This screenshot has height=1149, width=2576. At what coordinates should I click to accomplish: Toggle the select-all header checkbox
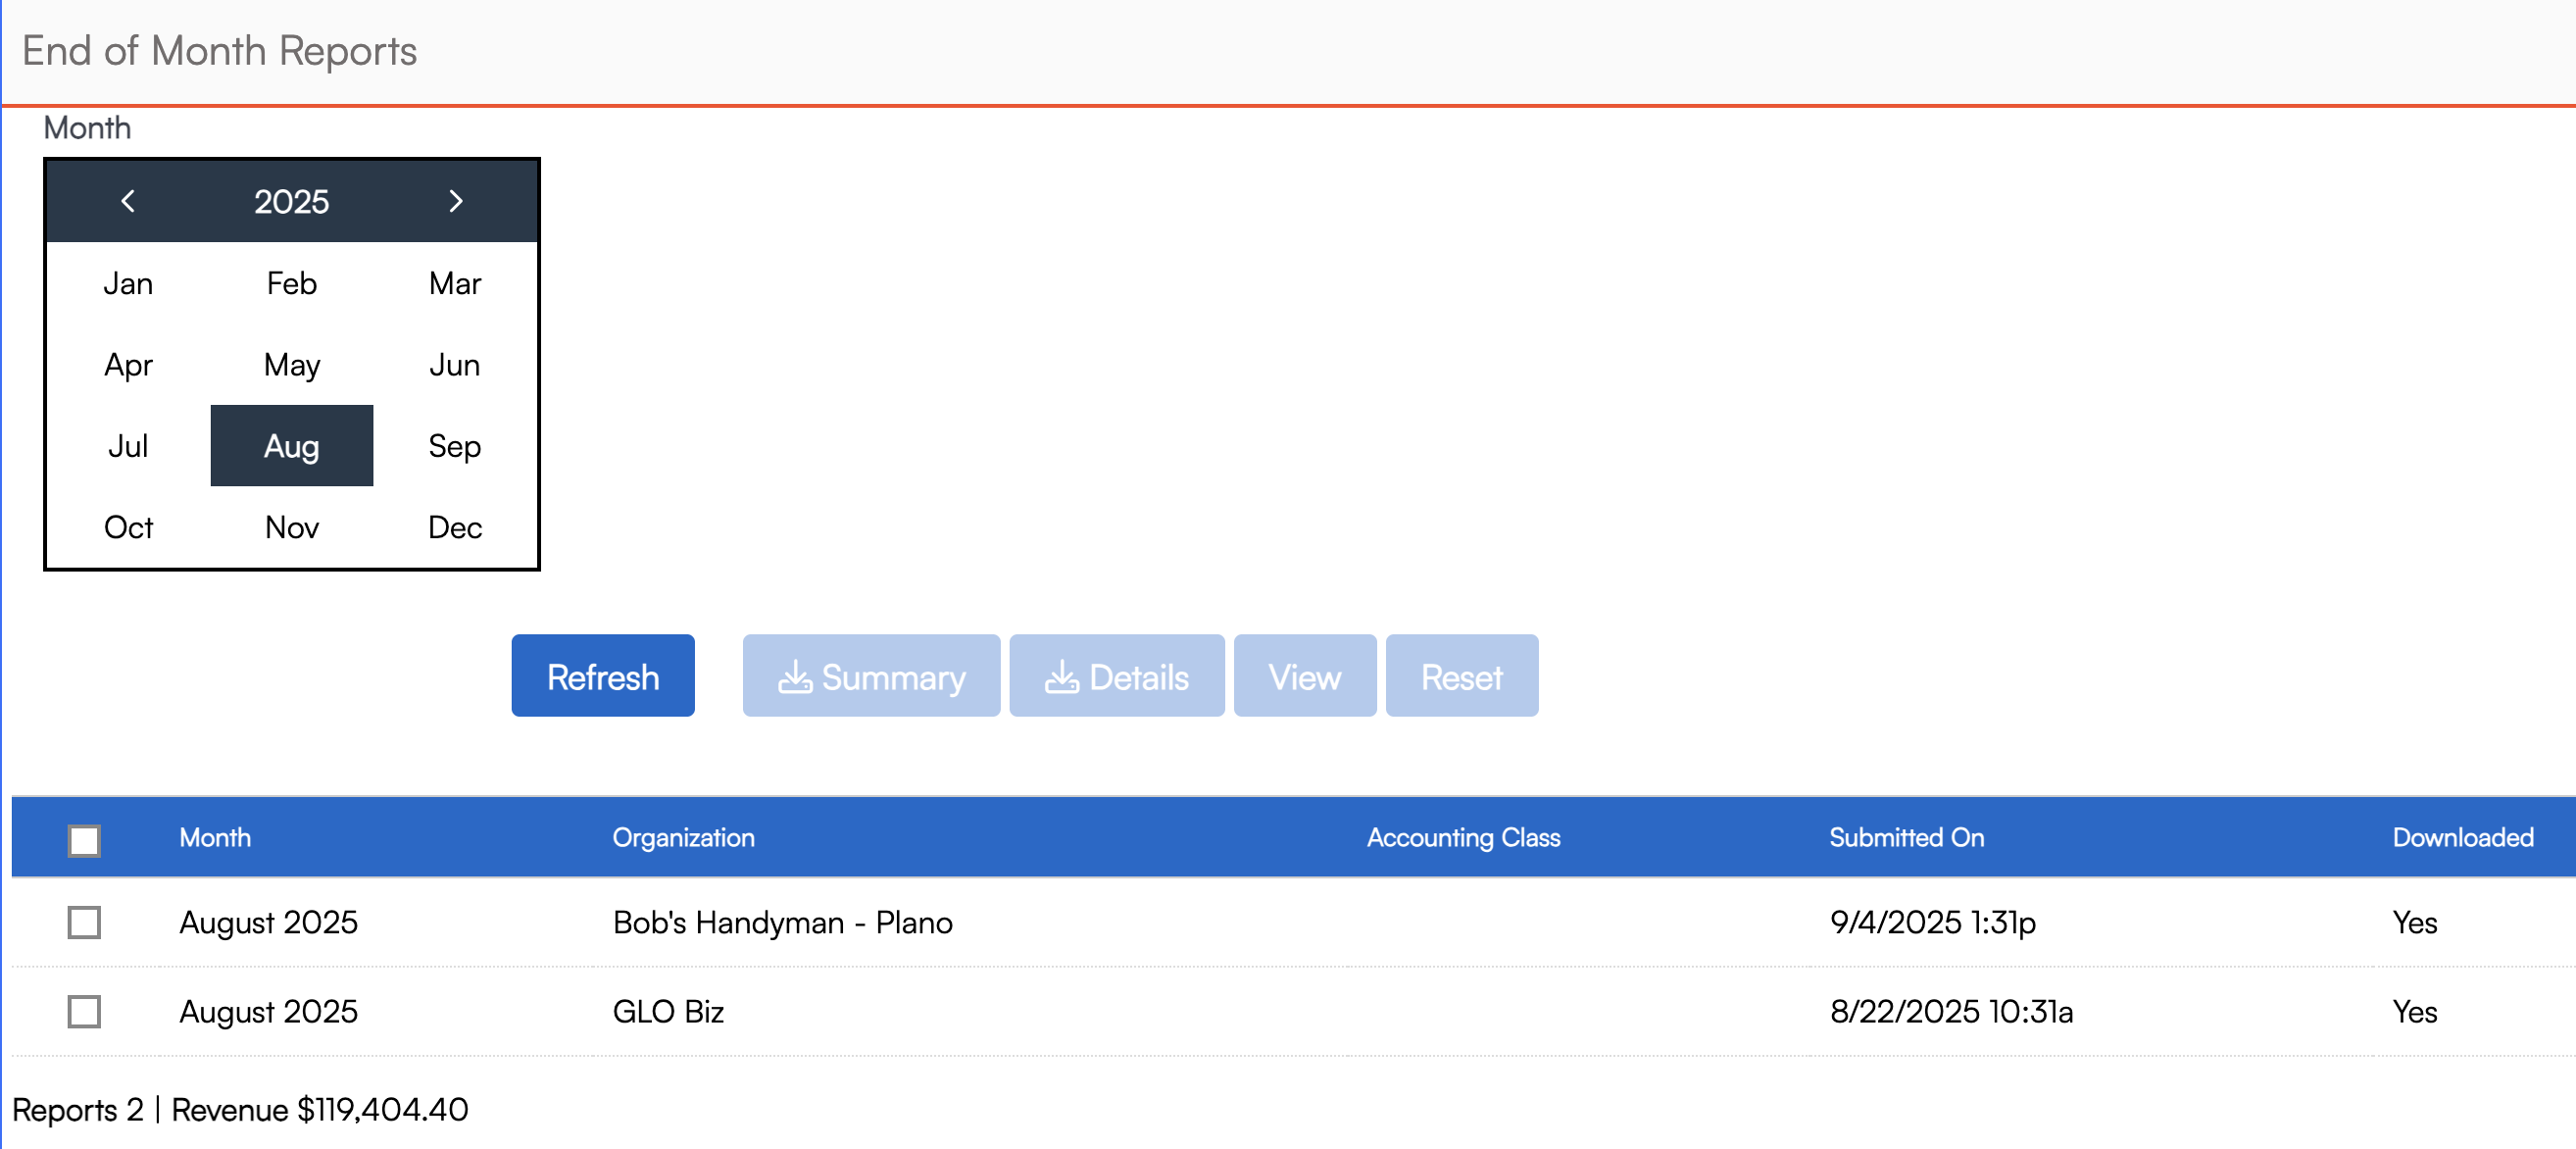84,840
